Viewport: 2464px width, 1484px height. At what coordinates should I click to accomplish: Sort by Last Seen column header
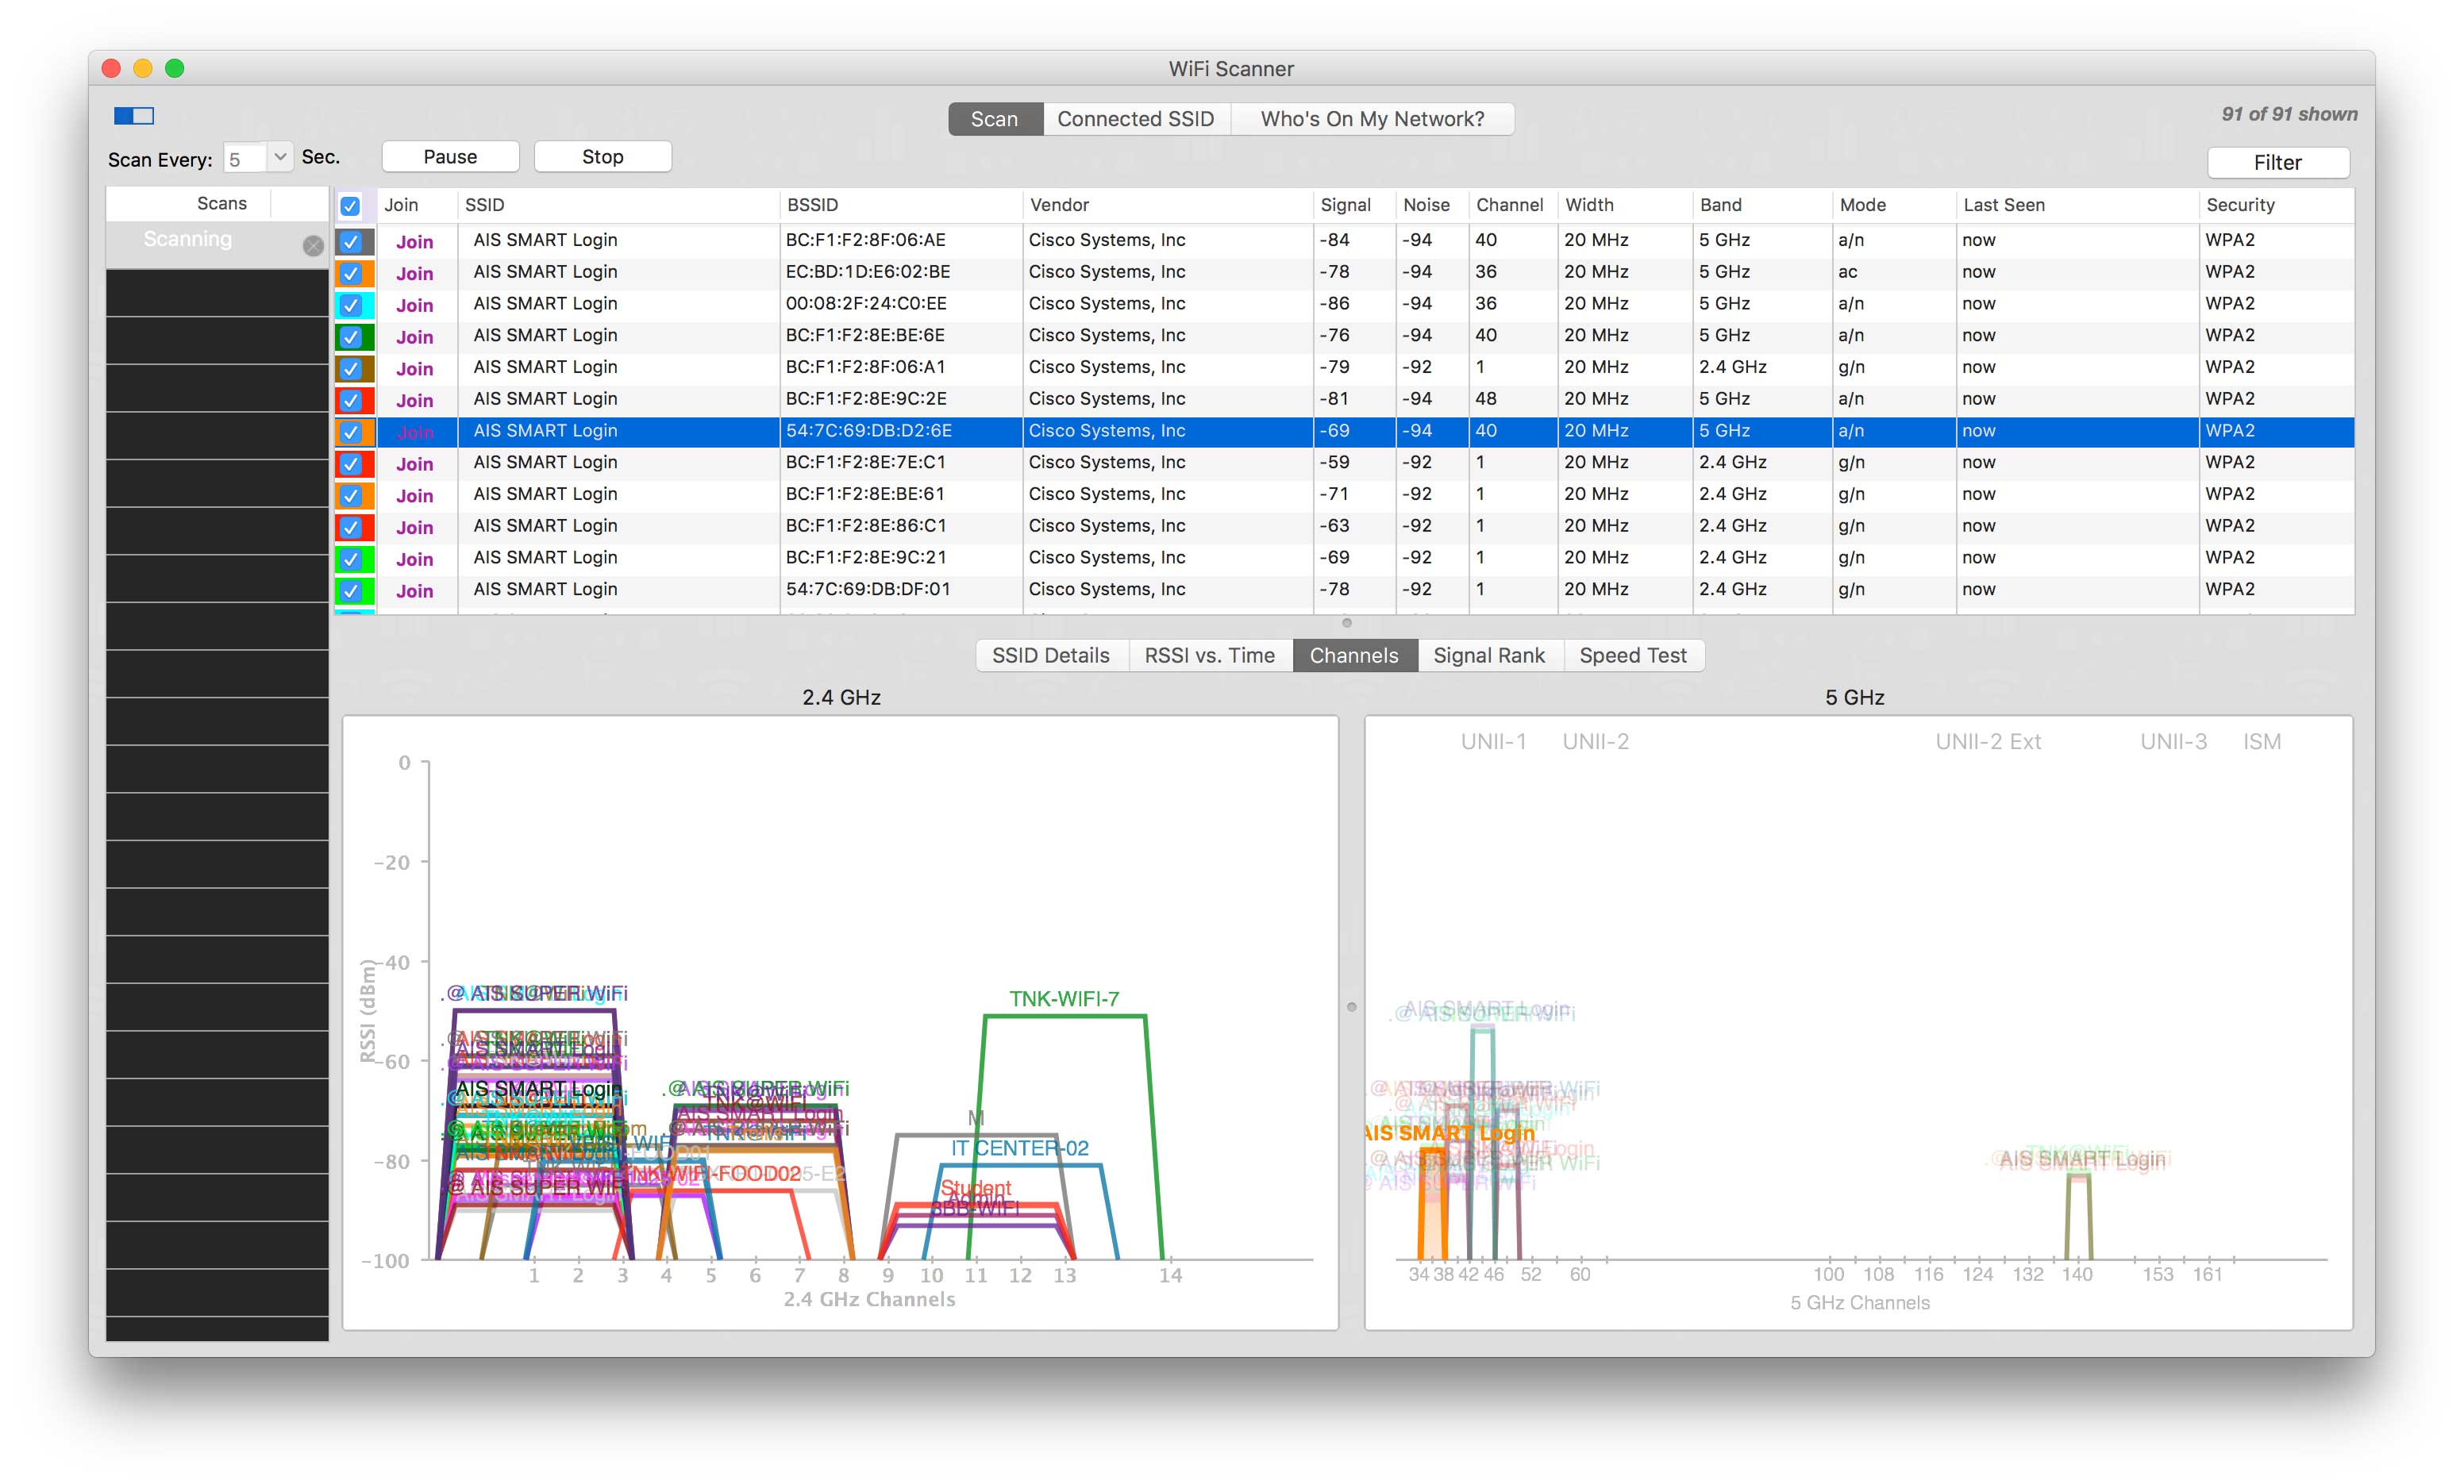(x=2077, y=205)
